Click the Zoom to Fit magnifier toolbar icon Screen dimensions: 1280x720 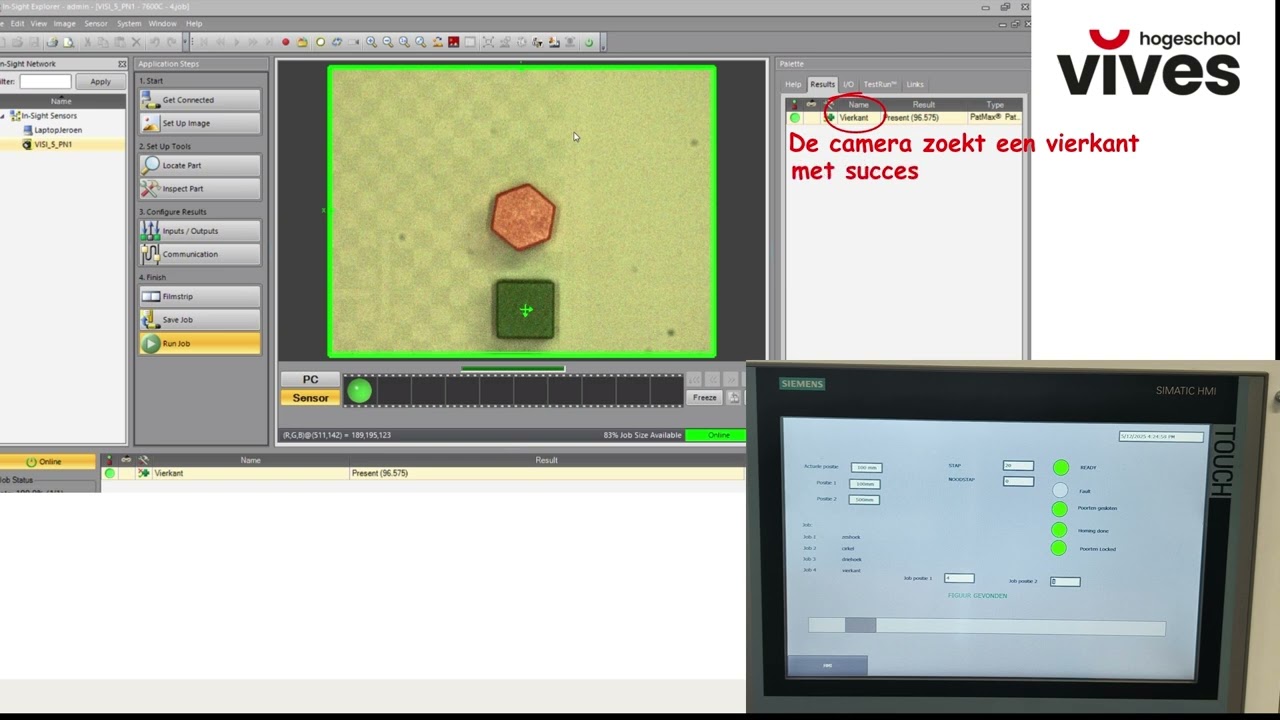420,42
